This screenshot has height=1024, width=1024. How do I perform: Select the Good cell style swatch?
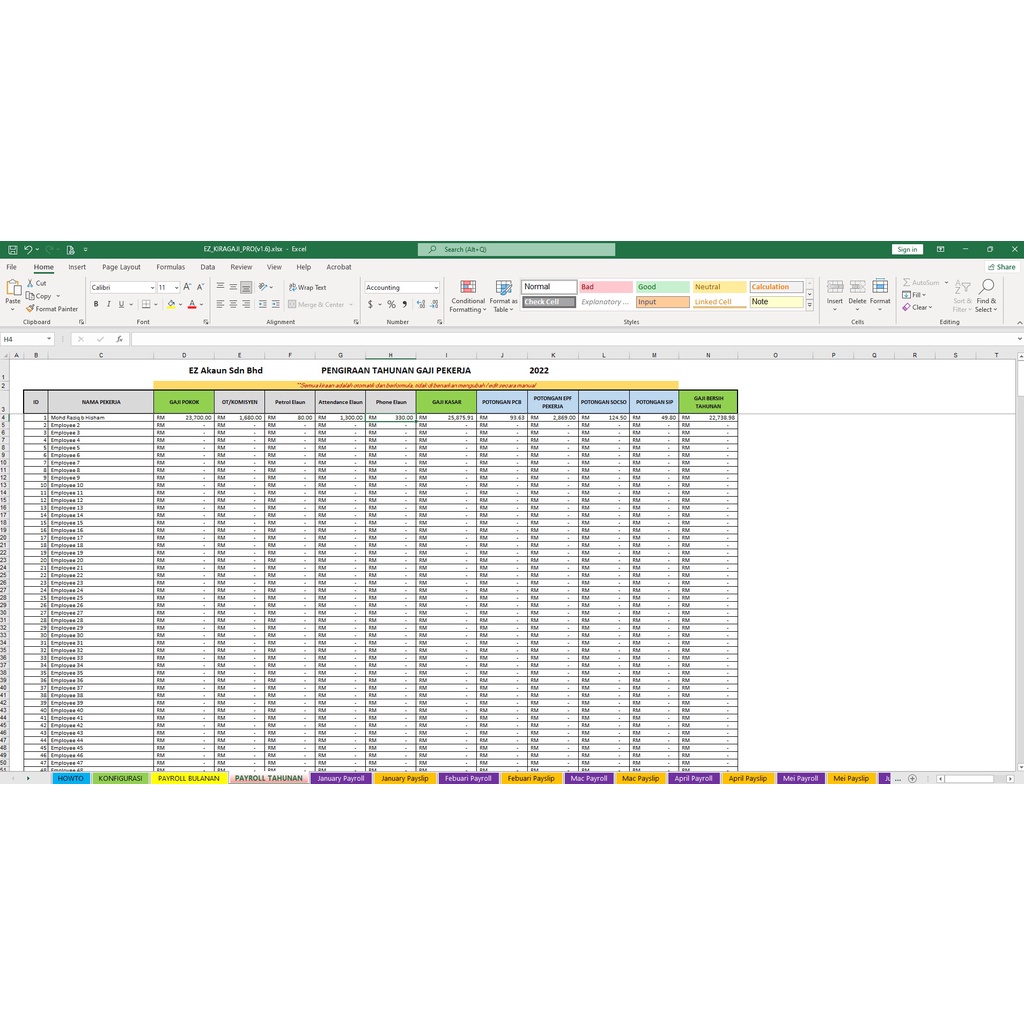pyautogui.click(x=662, y=287)
